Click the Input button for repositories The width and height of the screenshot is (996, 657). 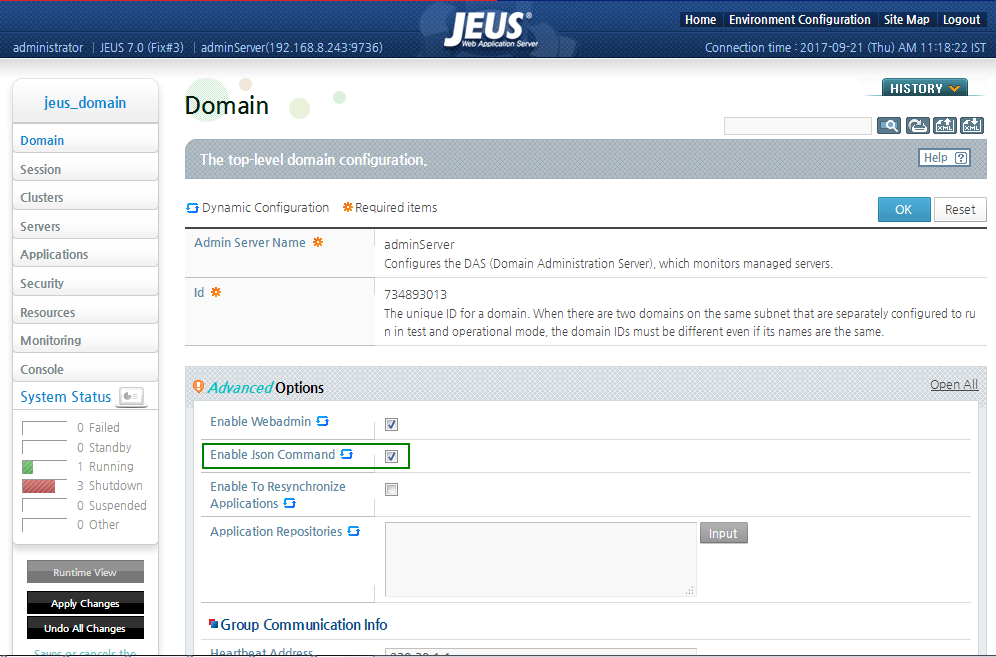coord(723,533)
